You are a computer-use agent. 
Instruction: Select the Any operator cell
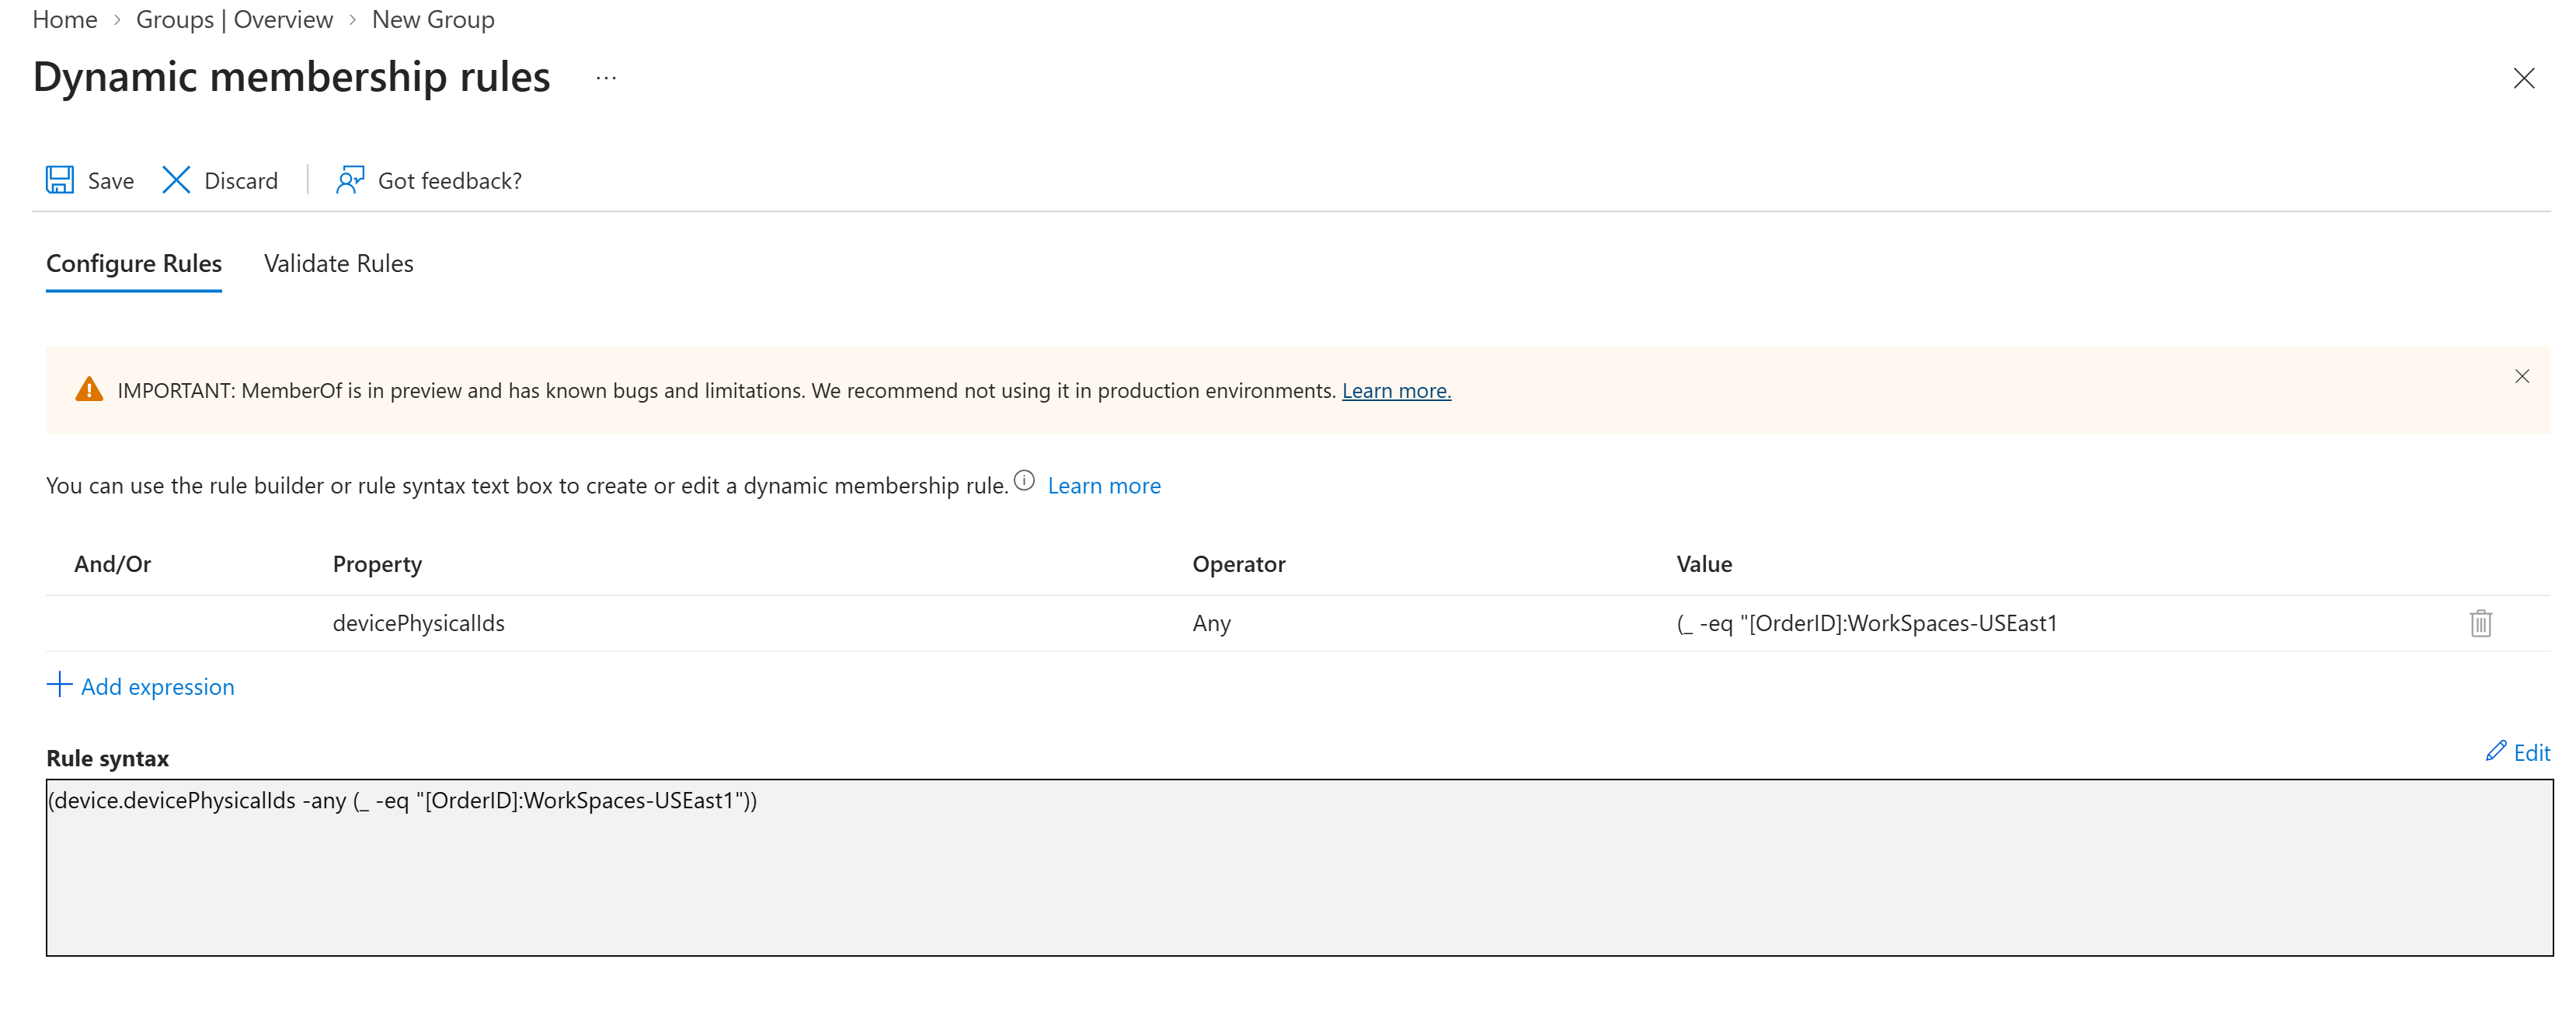click(1211, 624)
